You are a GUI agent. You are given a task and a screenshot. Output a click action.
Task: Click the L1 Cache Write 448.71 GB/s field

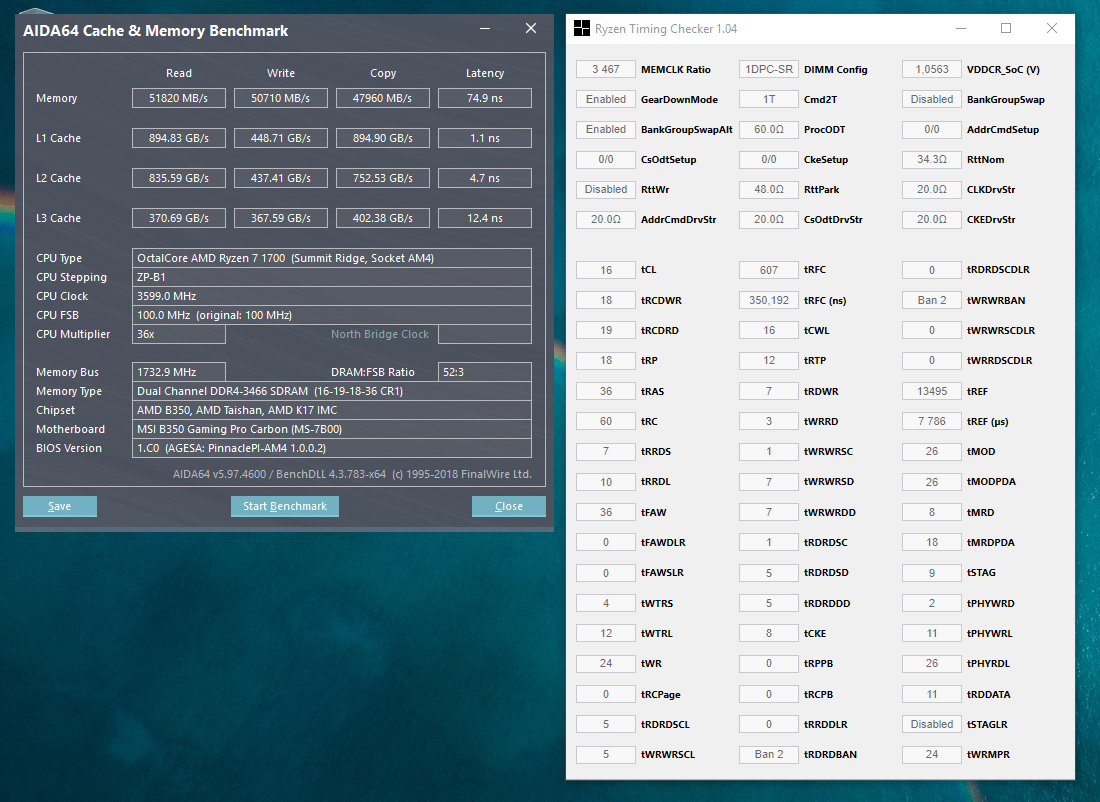pyautogui.click(x=281, y=138)
